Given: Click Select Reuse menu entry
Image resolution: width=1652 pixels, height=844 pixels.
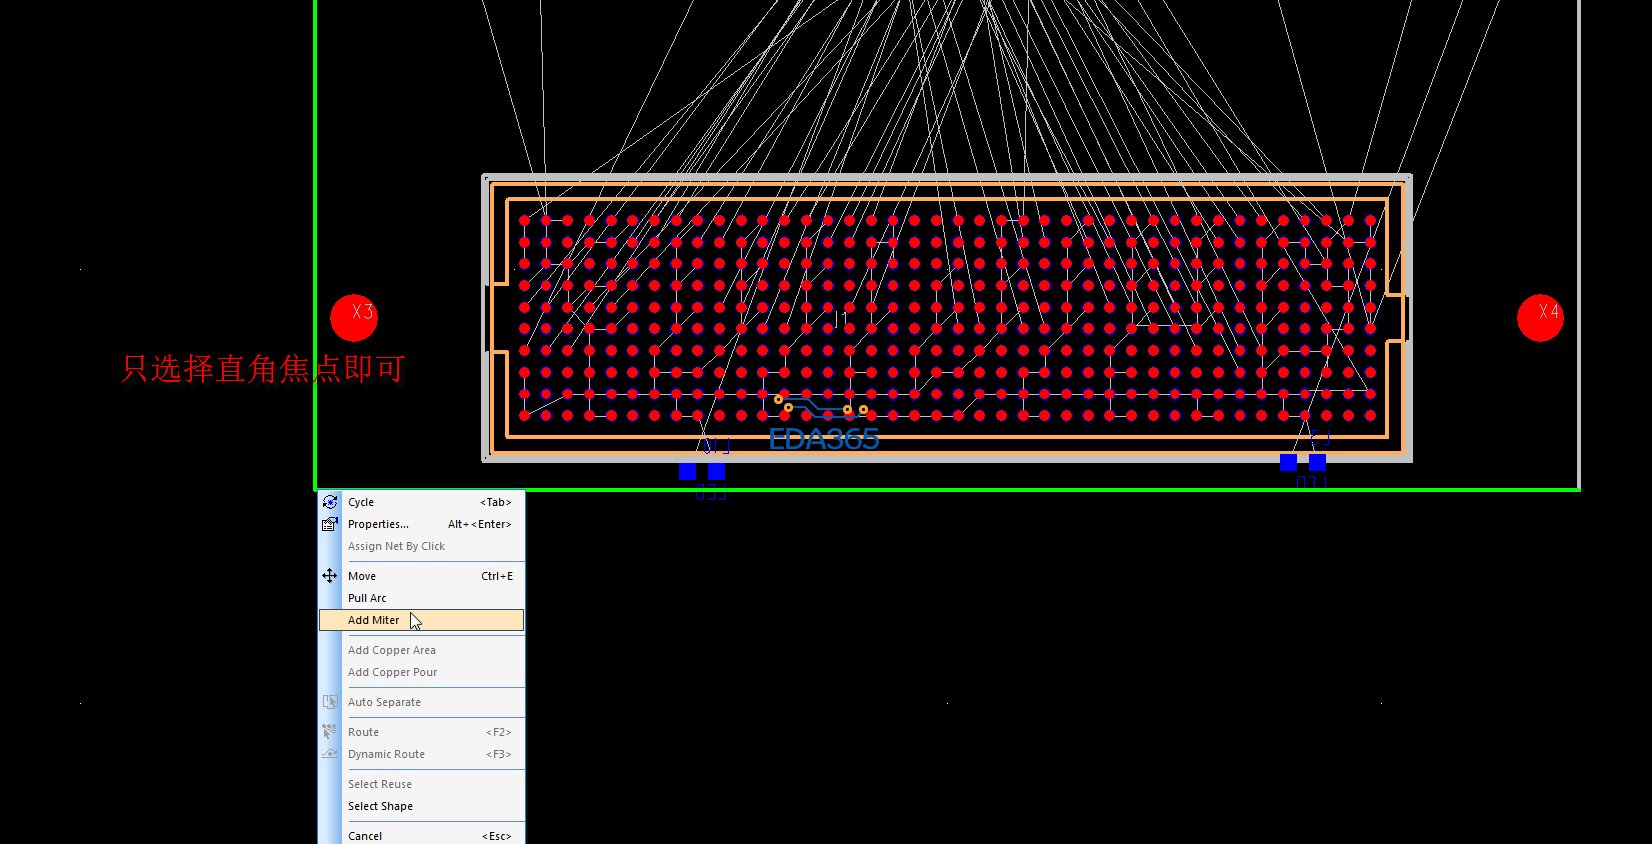Looking at the screenshot, I should pyautogui.click(x=380, y=784).
